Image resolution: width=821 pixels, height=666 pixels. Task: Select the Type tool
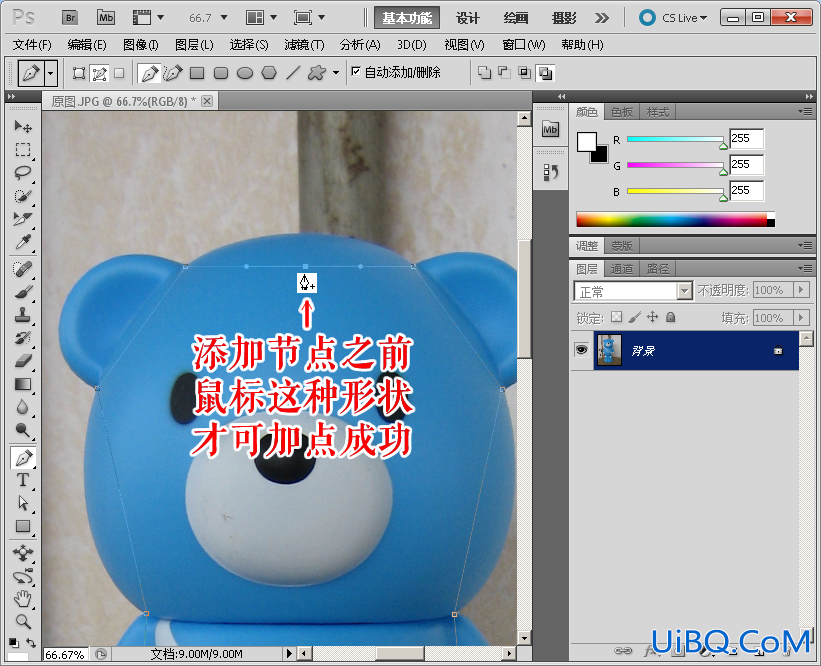[23, 480]
